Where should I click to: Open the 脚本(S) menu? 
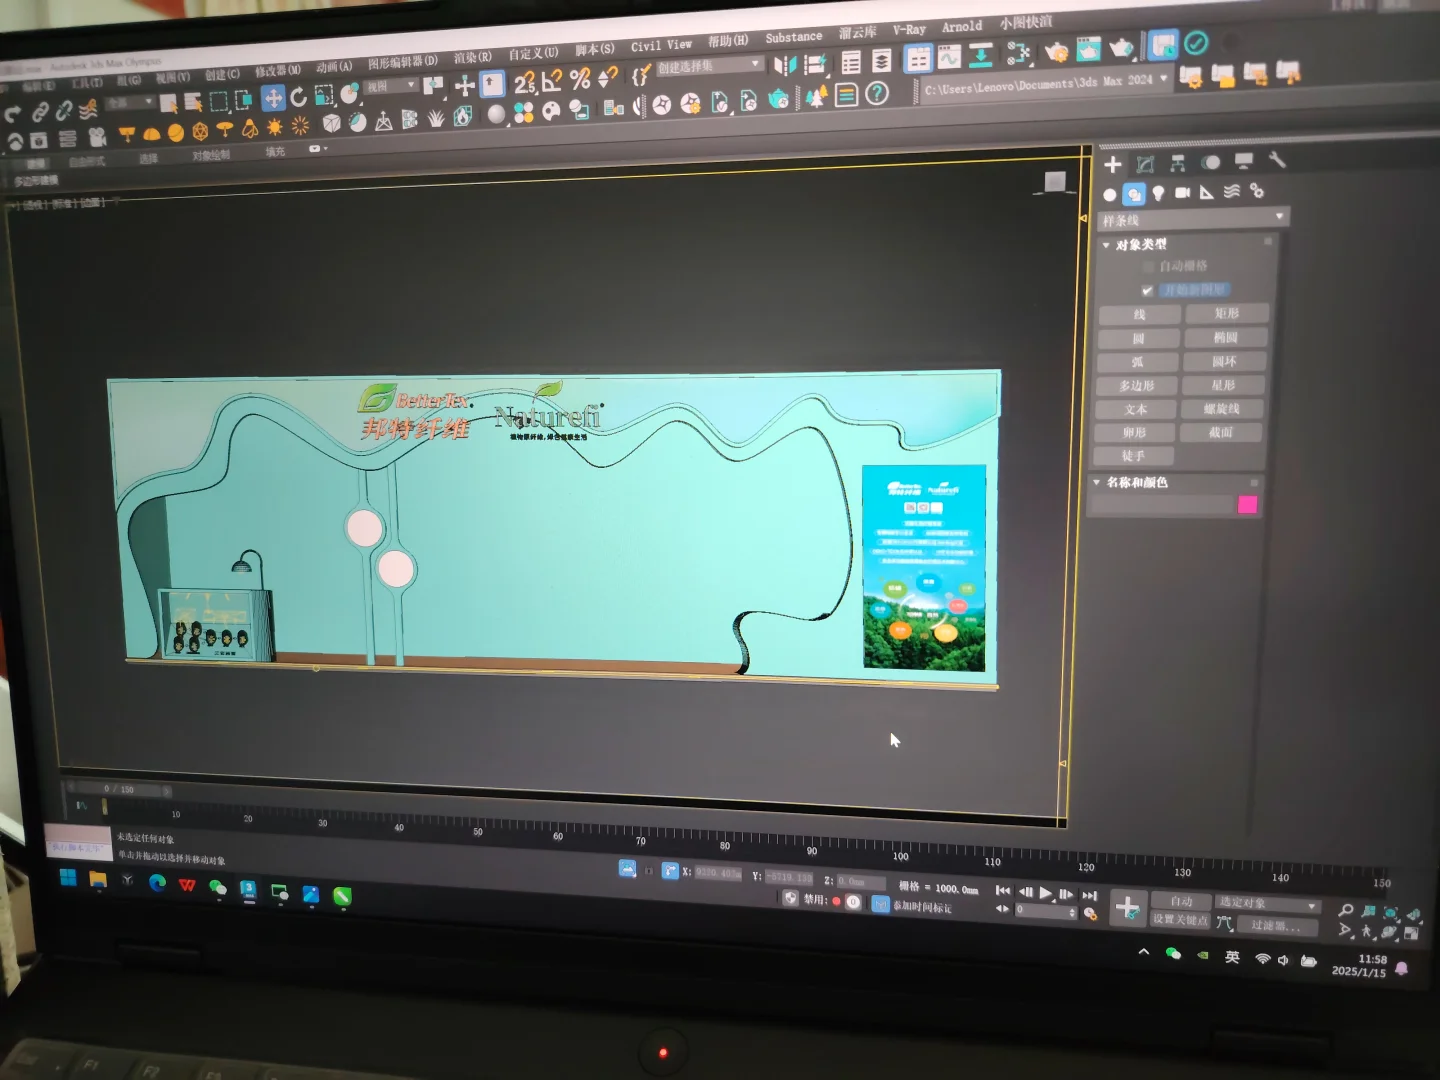coord(595,49)
